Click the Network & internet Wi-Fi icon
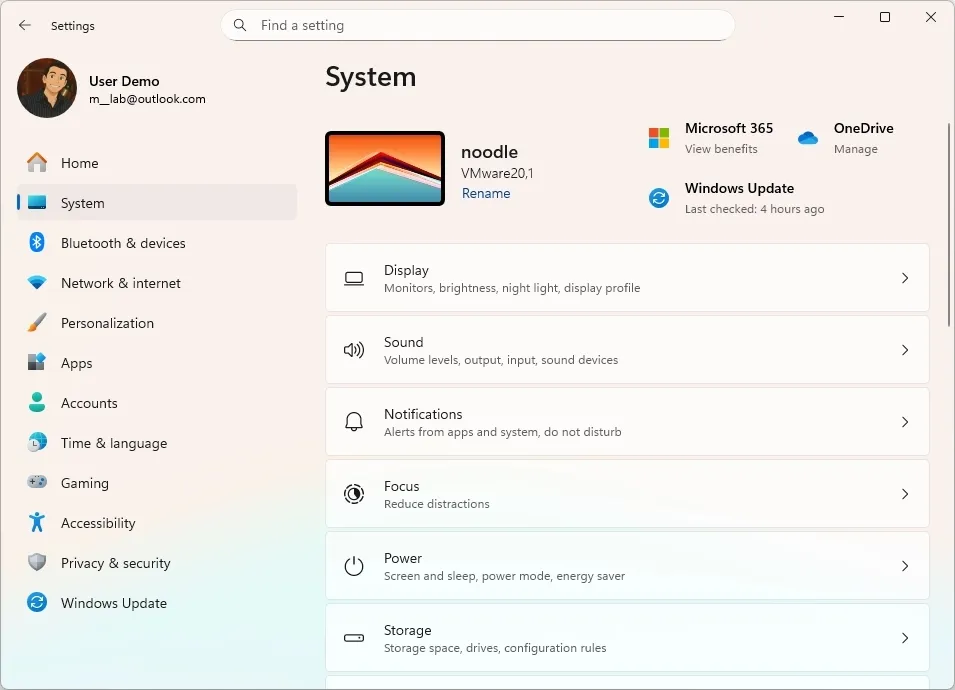This screenshot has width=955, height=690. pos(37,283)
